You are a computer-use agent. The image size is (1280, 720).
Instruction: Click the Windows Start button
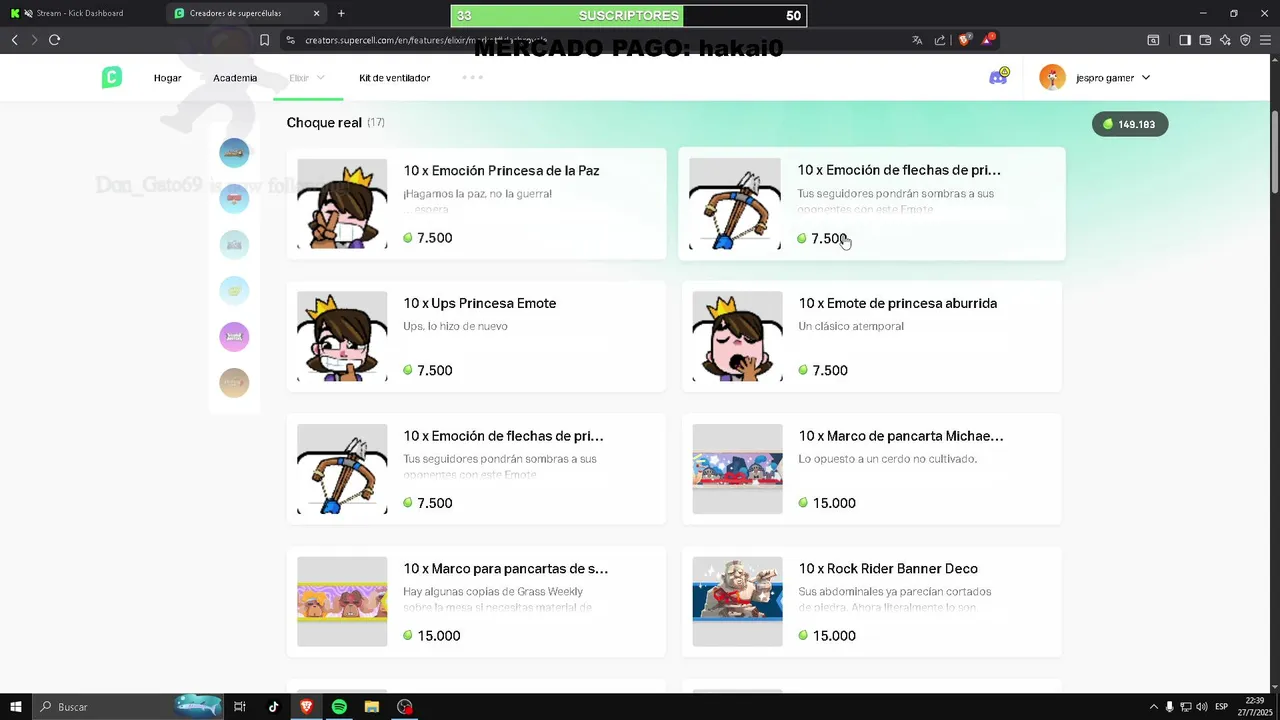(16, 707)
